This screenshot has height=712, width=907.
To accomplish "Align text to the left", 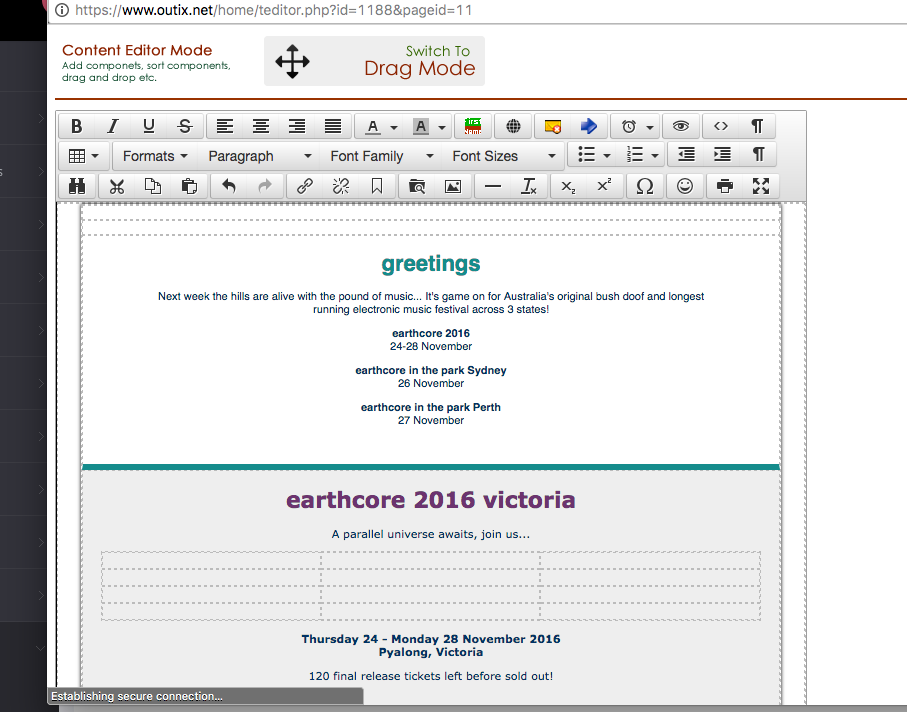I will [225, 126].
